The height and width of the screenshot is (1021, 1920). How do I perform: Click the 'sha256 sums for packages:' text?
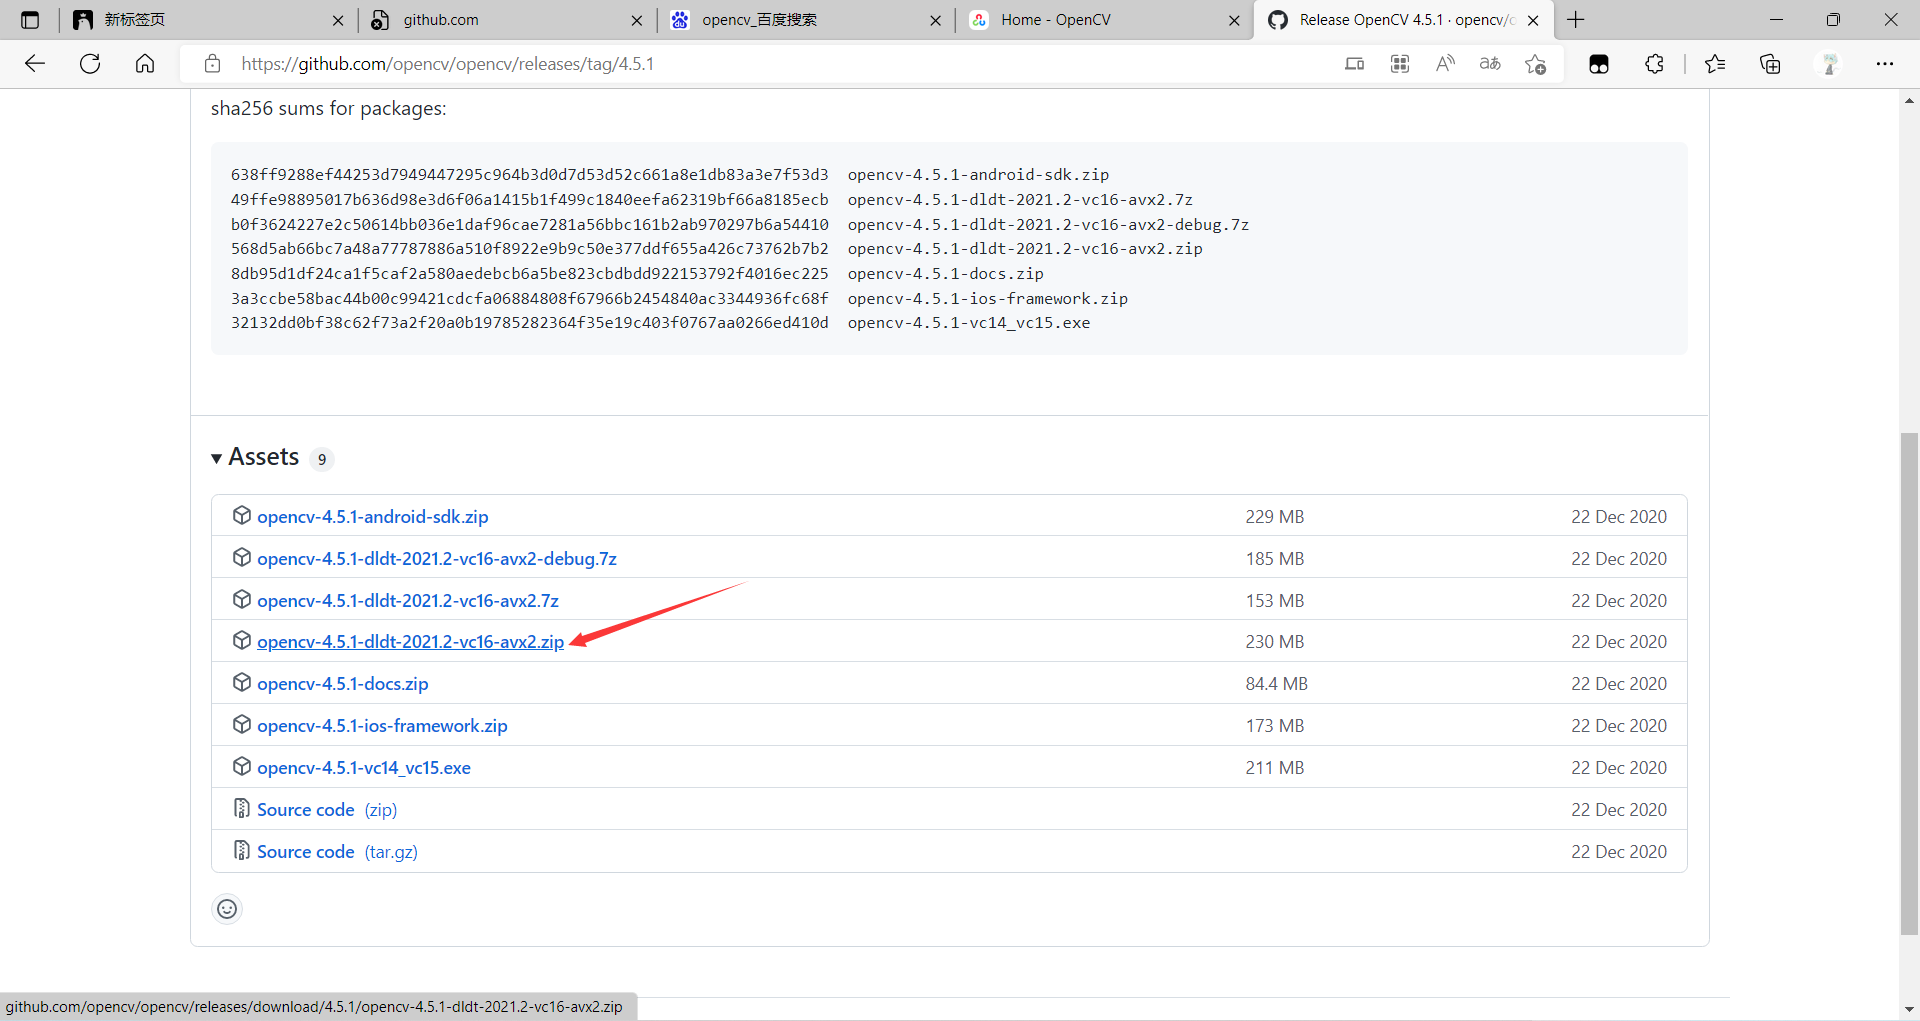(329, 108)
